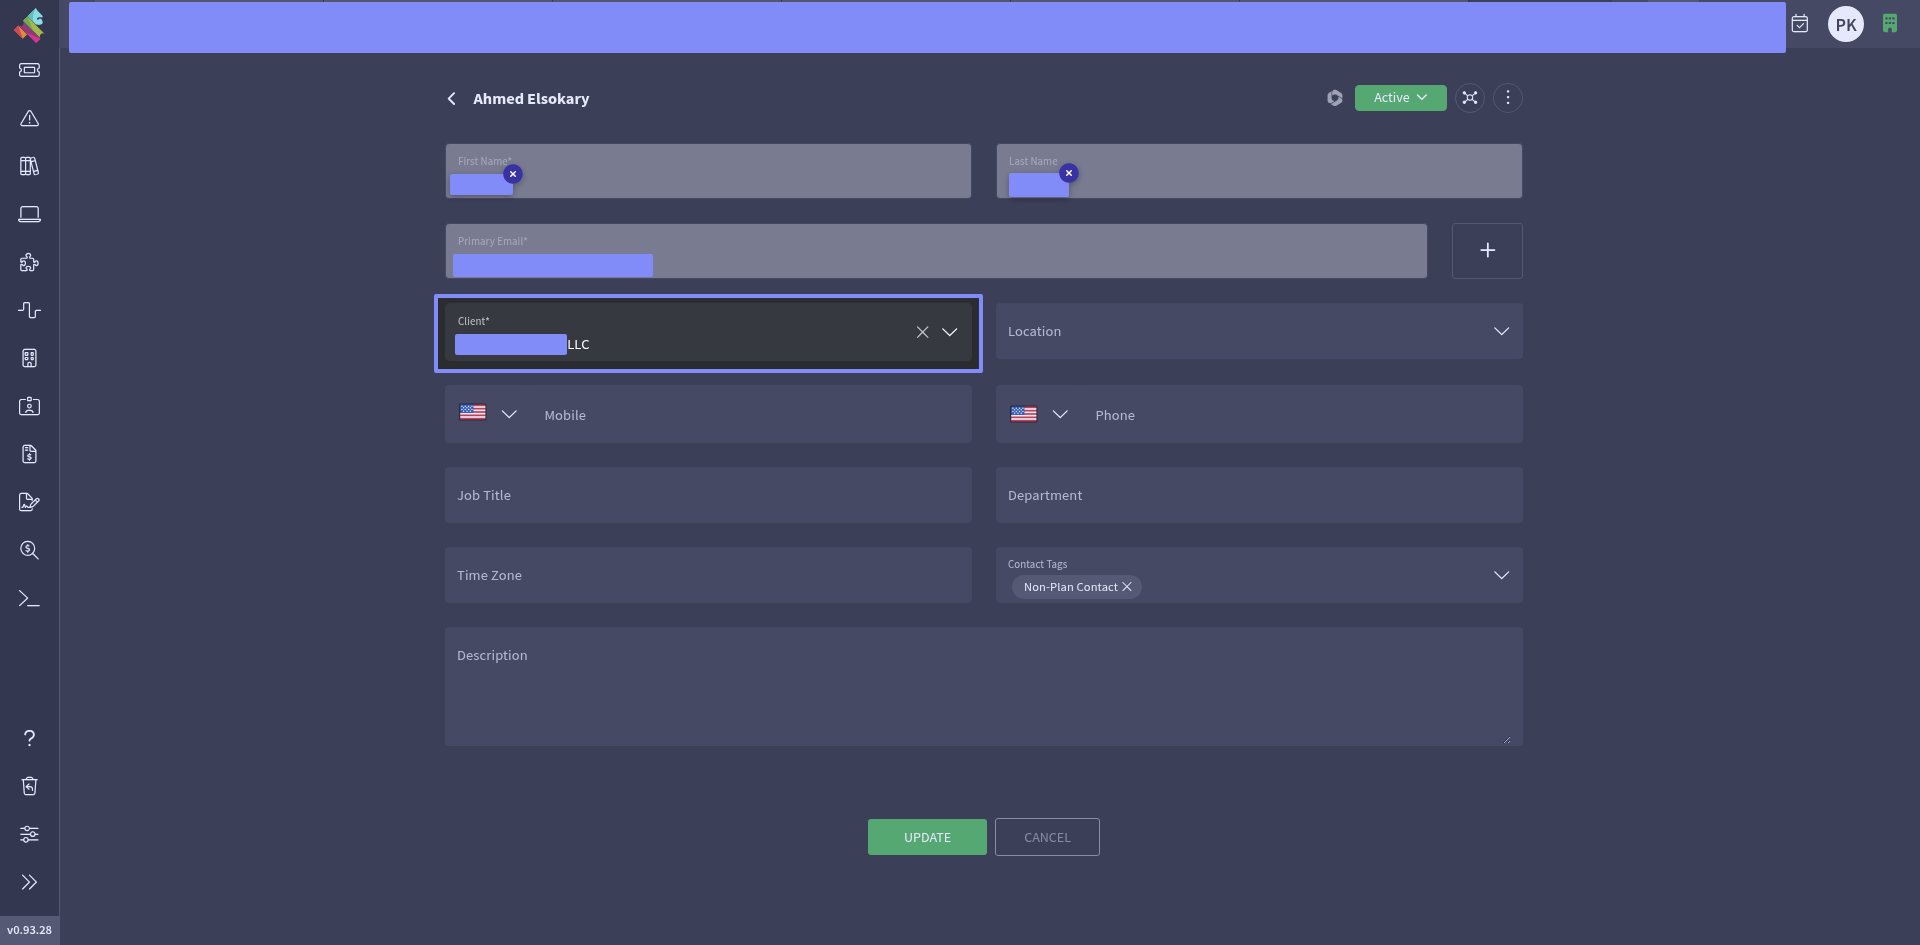
Task: Expand the sidebar with double chevron
Action: 29,882
